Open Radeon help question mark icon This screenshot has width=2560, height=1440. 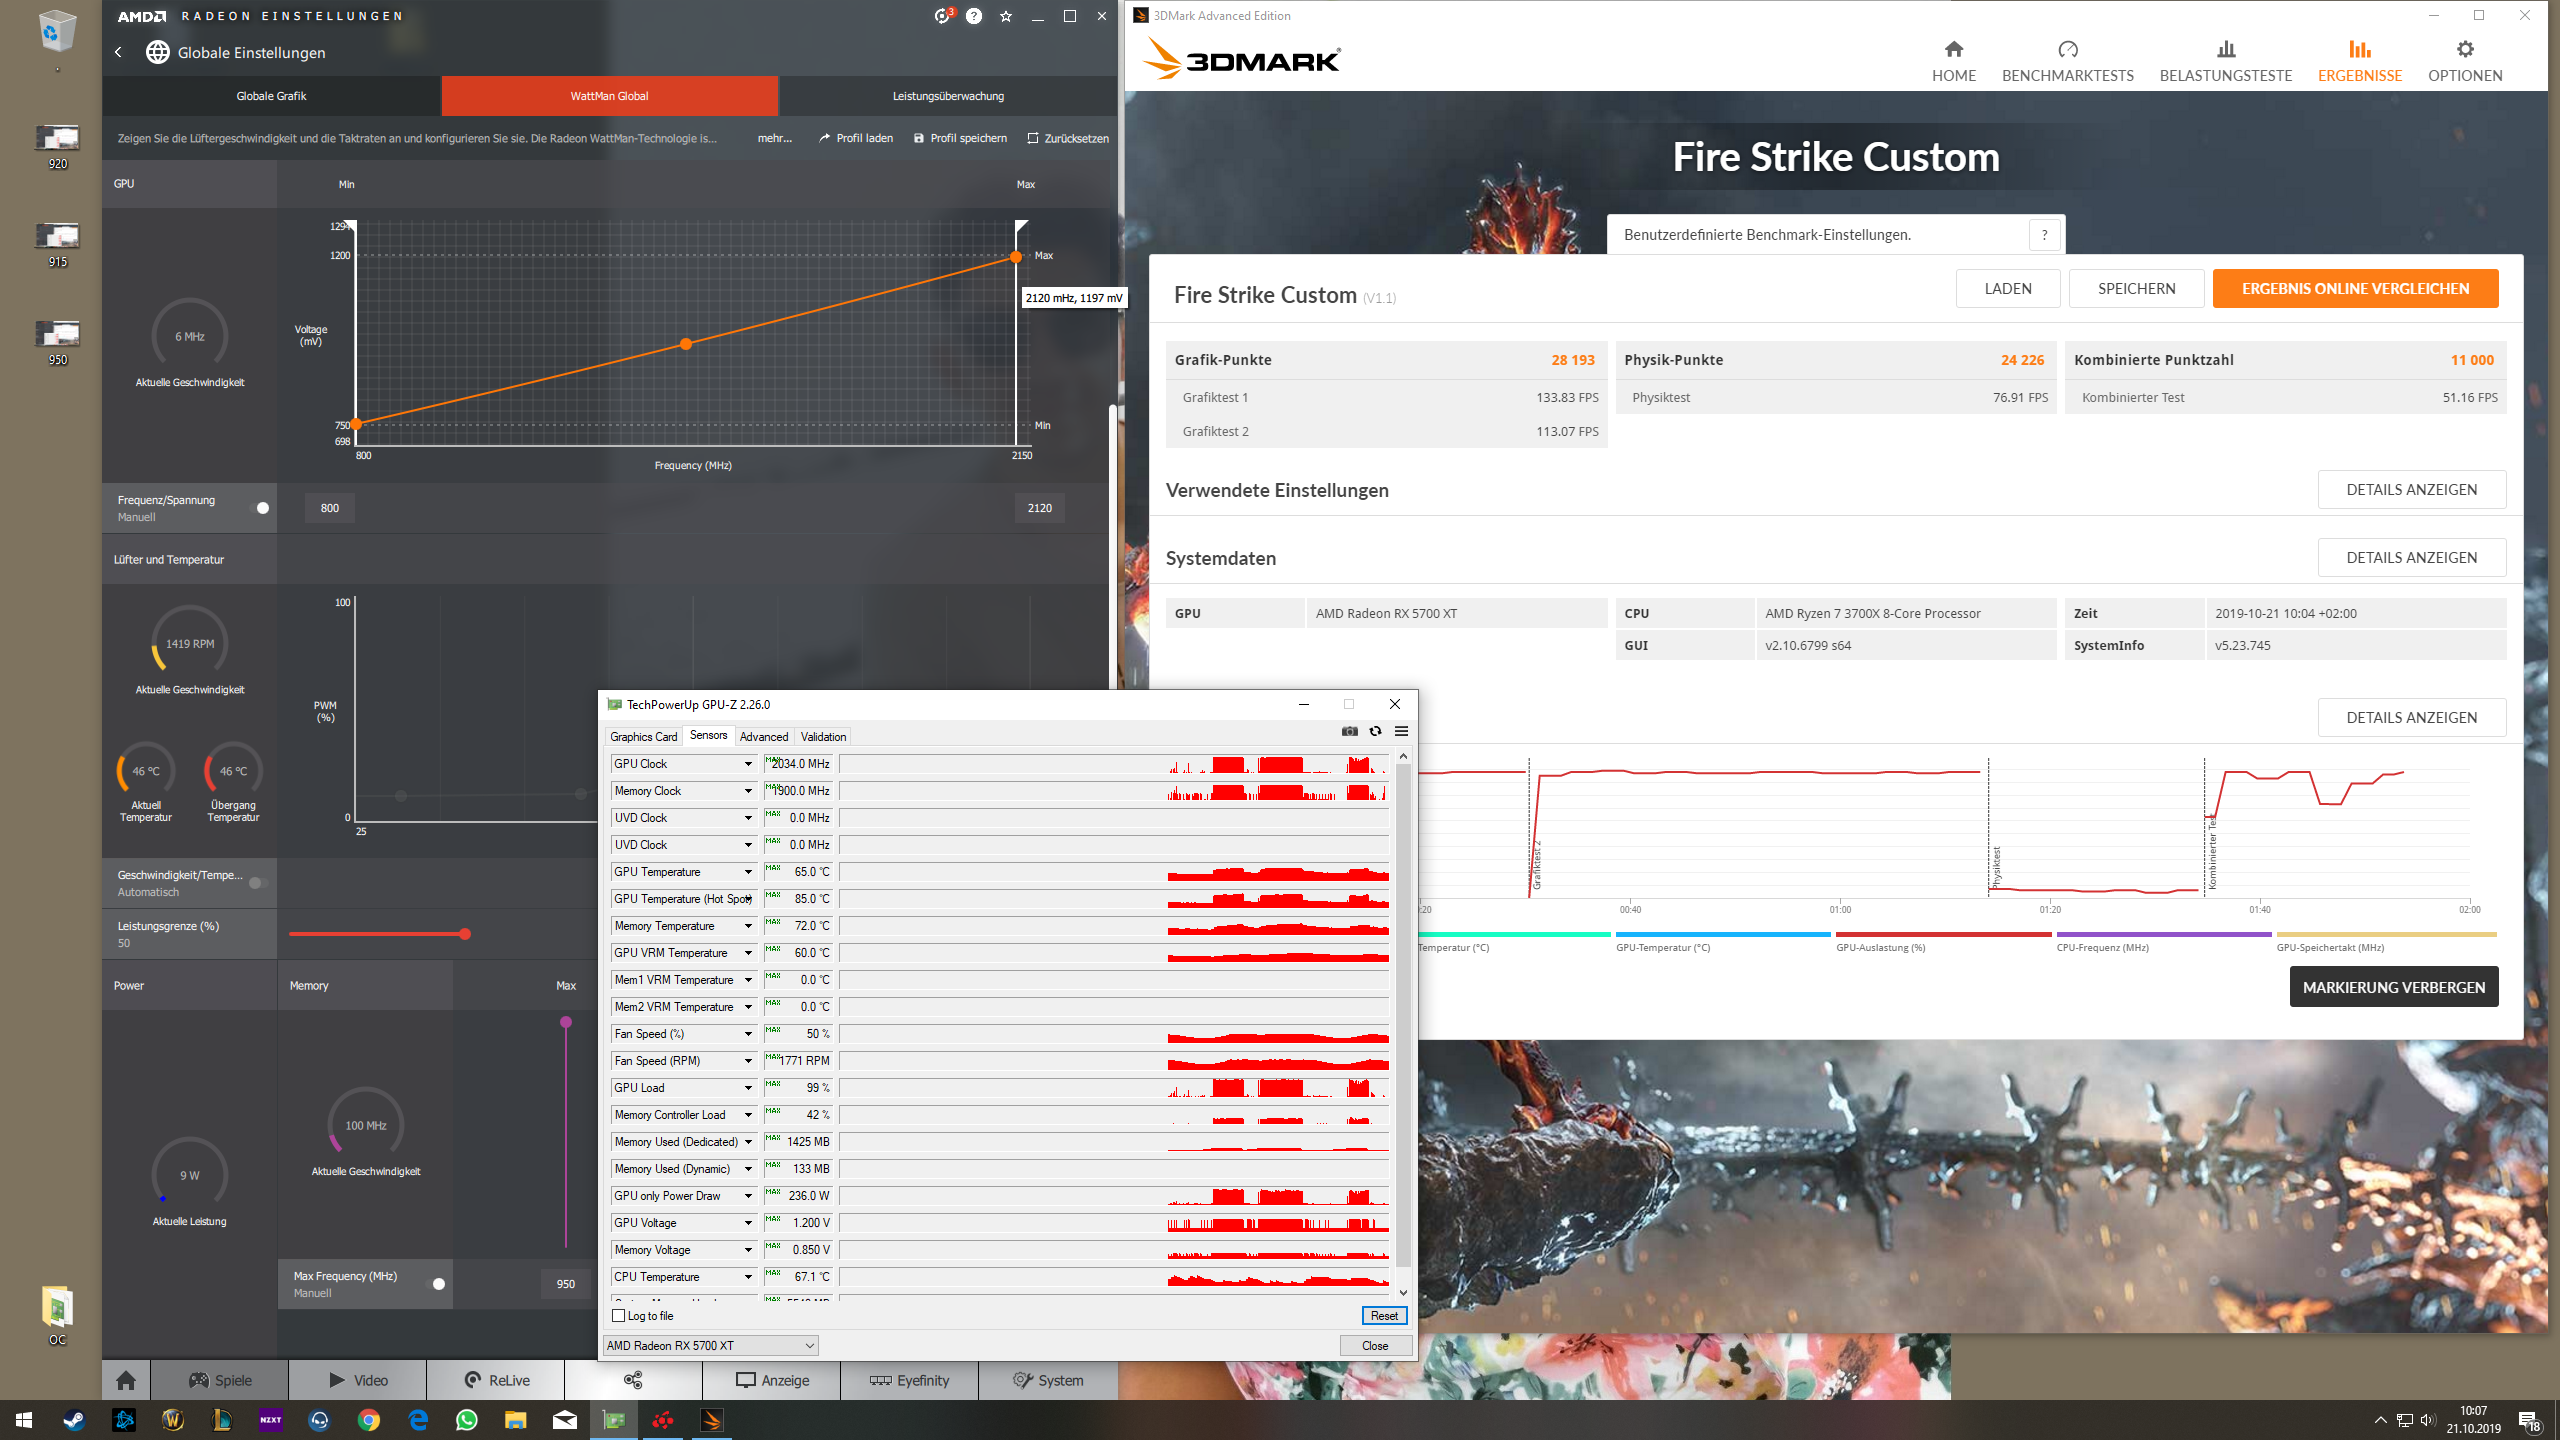(x=974, y=16)
